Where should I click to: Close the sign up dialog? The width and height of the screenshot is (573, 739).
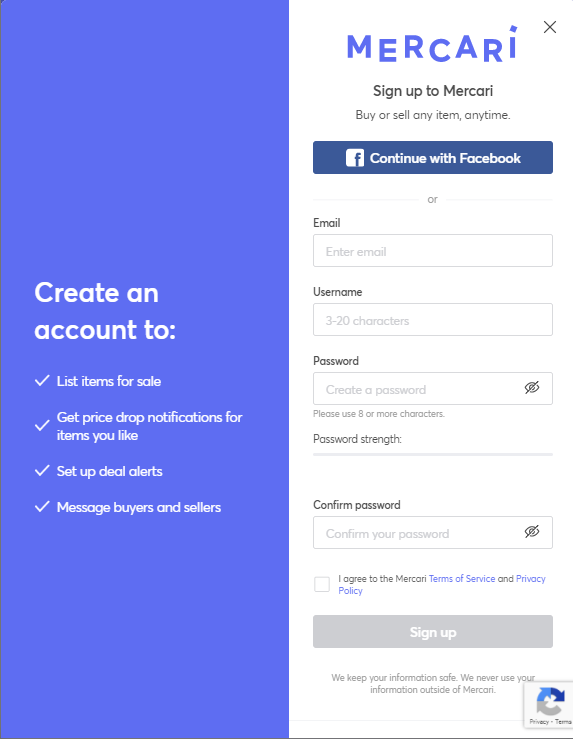pyautogui.click(x=549, y=27)
